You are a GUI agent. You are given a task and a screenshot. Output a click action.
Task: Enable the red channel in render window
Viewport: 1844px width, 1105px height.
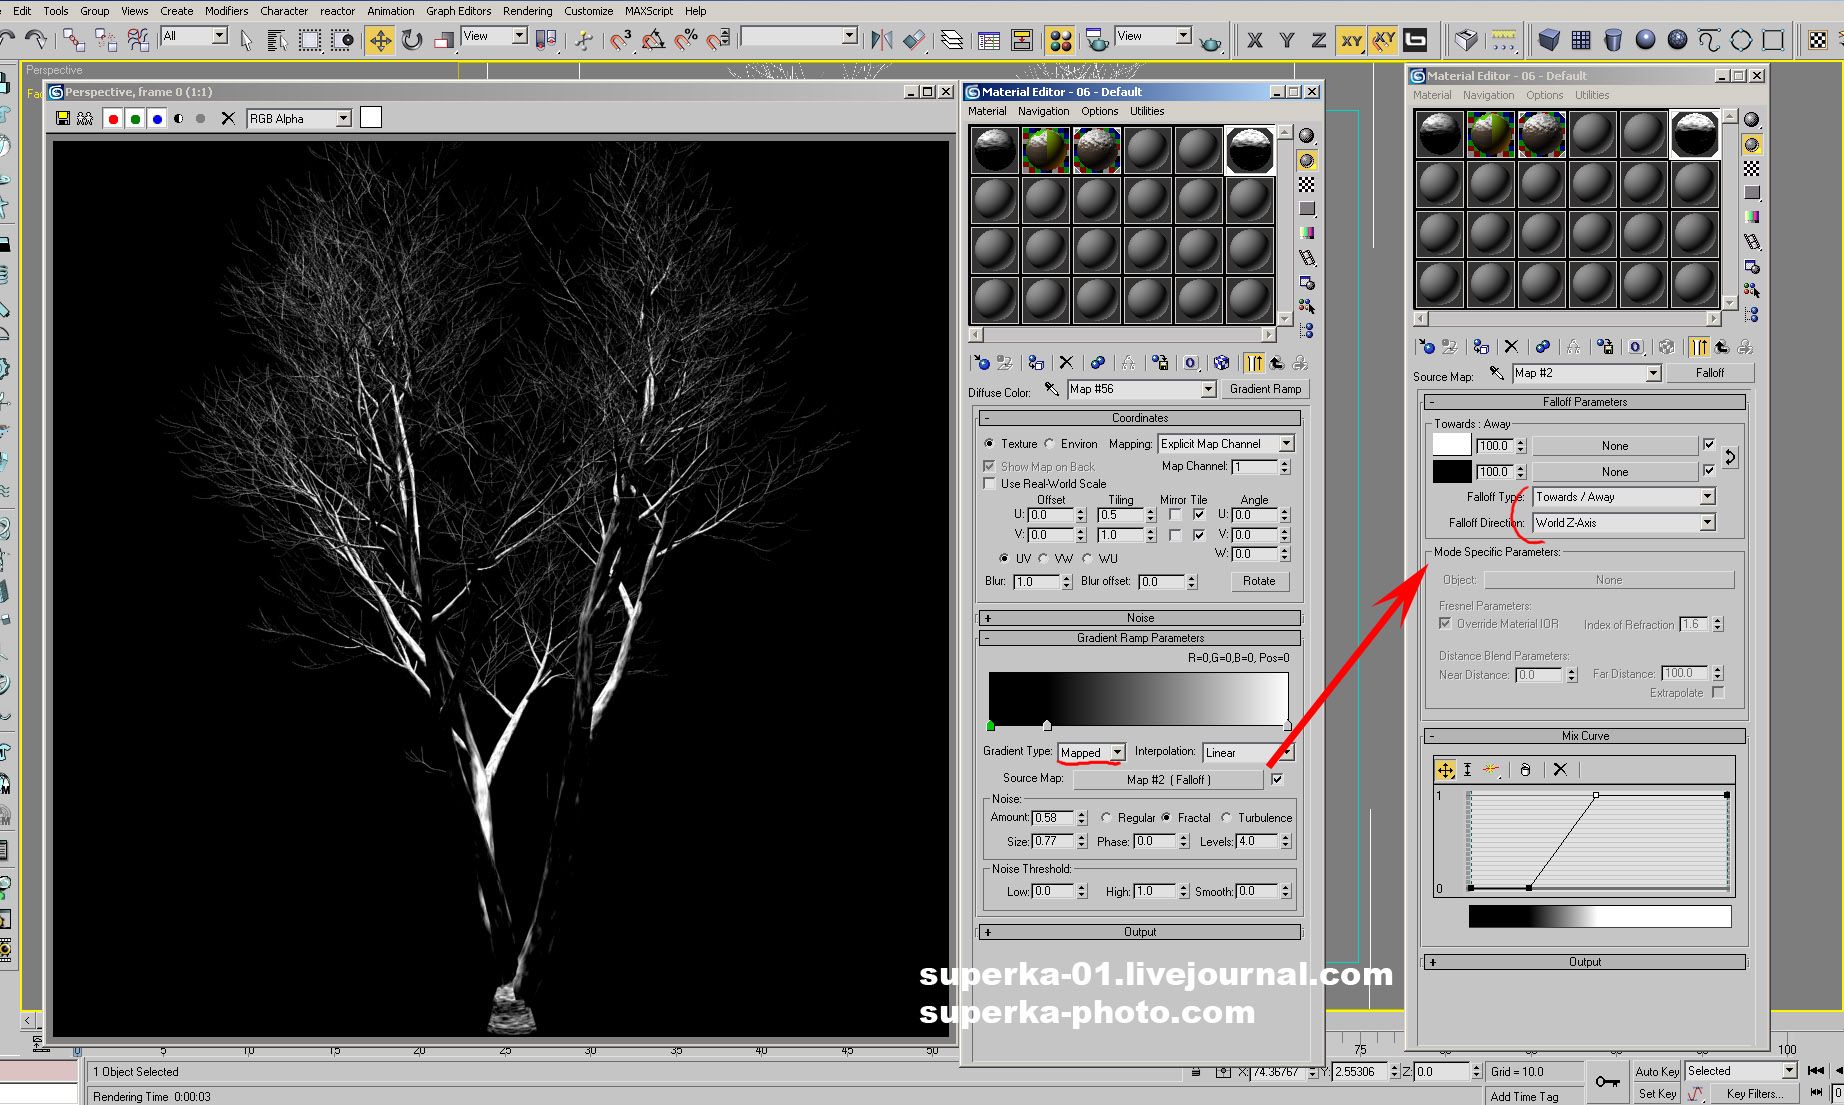coord(113,118)
